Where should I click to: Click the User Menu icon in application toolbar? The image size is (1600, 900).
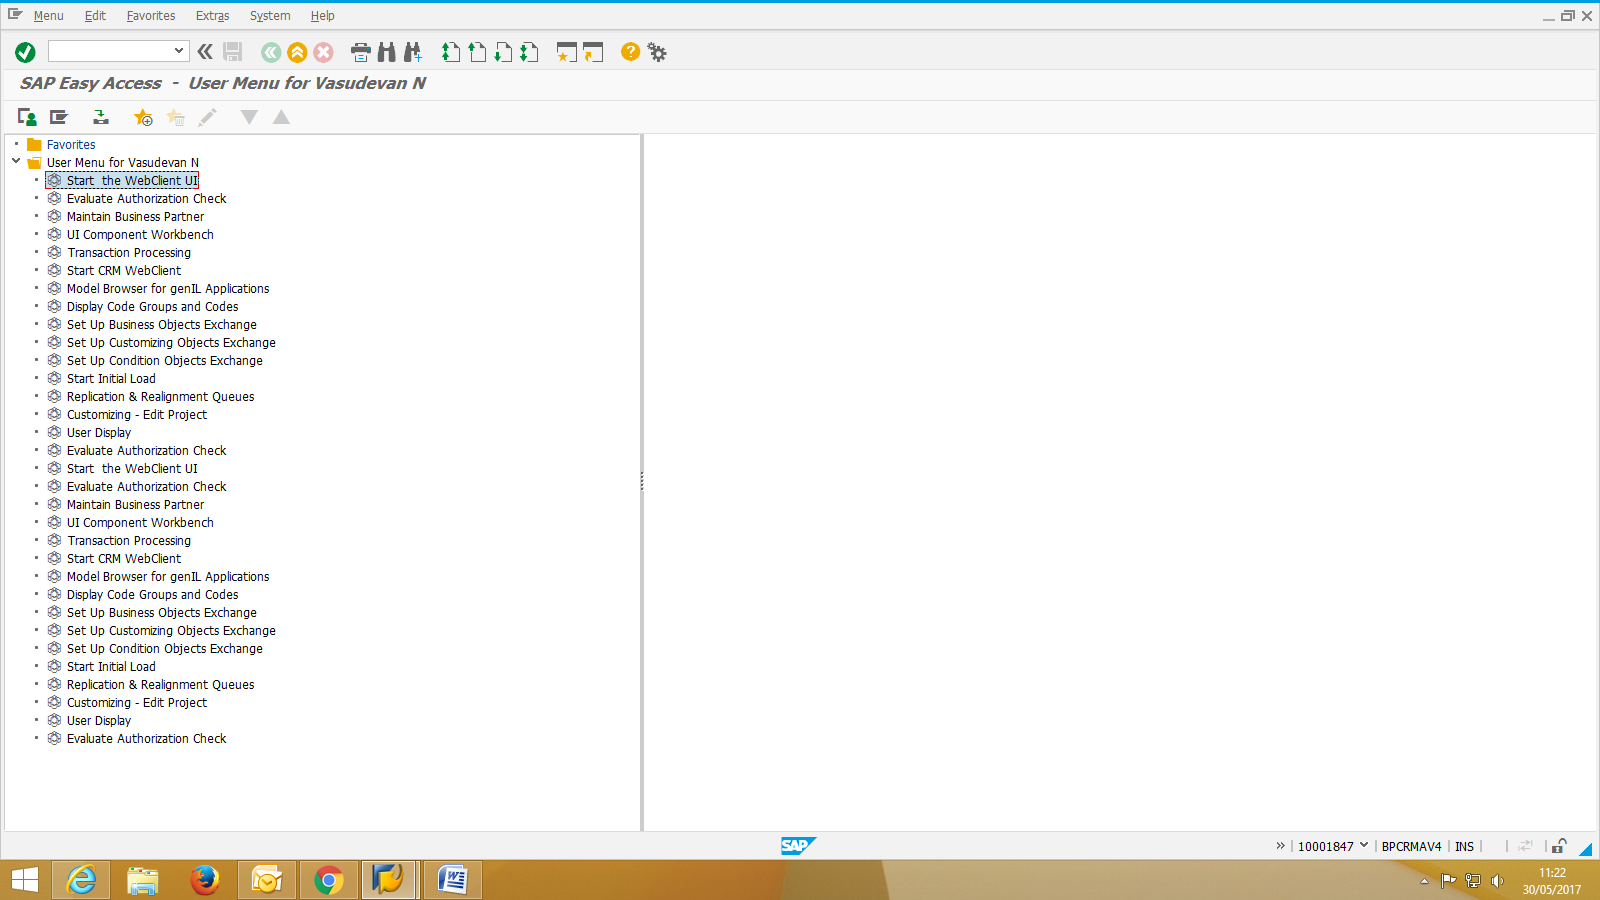coord(27,117)
